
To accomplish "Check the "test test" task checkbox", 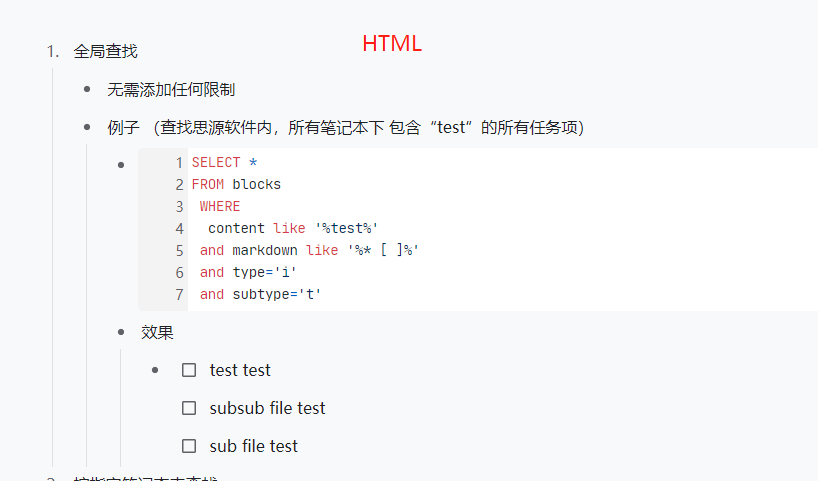I will [x=189, y=370].
